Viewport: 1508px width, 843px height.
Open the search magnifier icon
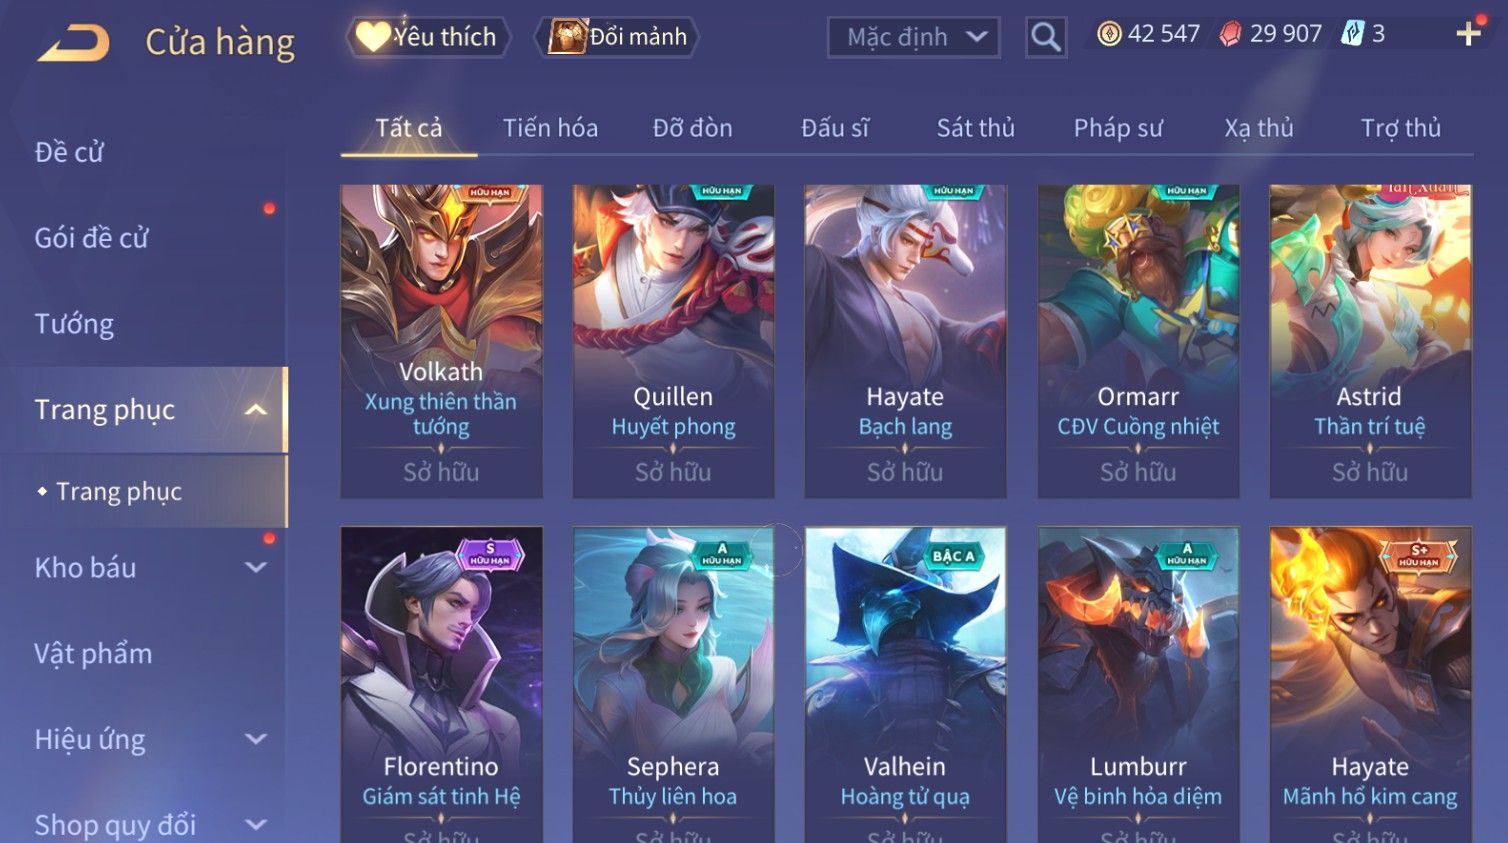(x=1046, y=37)
